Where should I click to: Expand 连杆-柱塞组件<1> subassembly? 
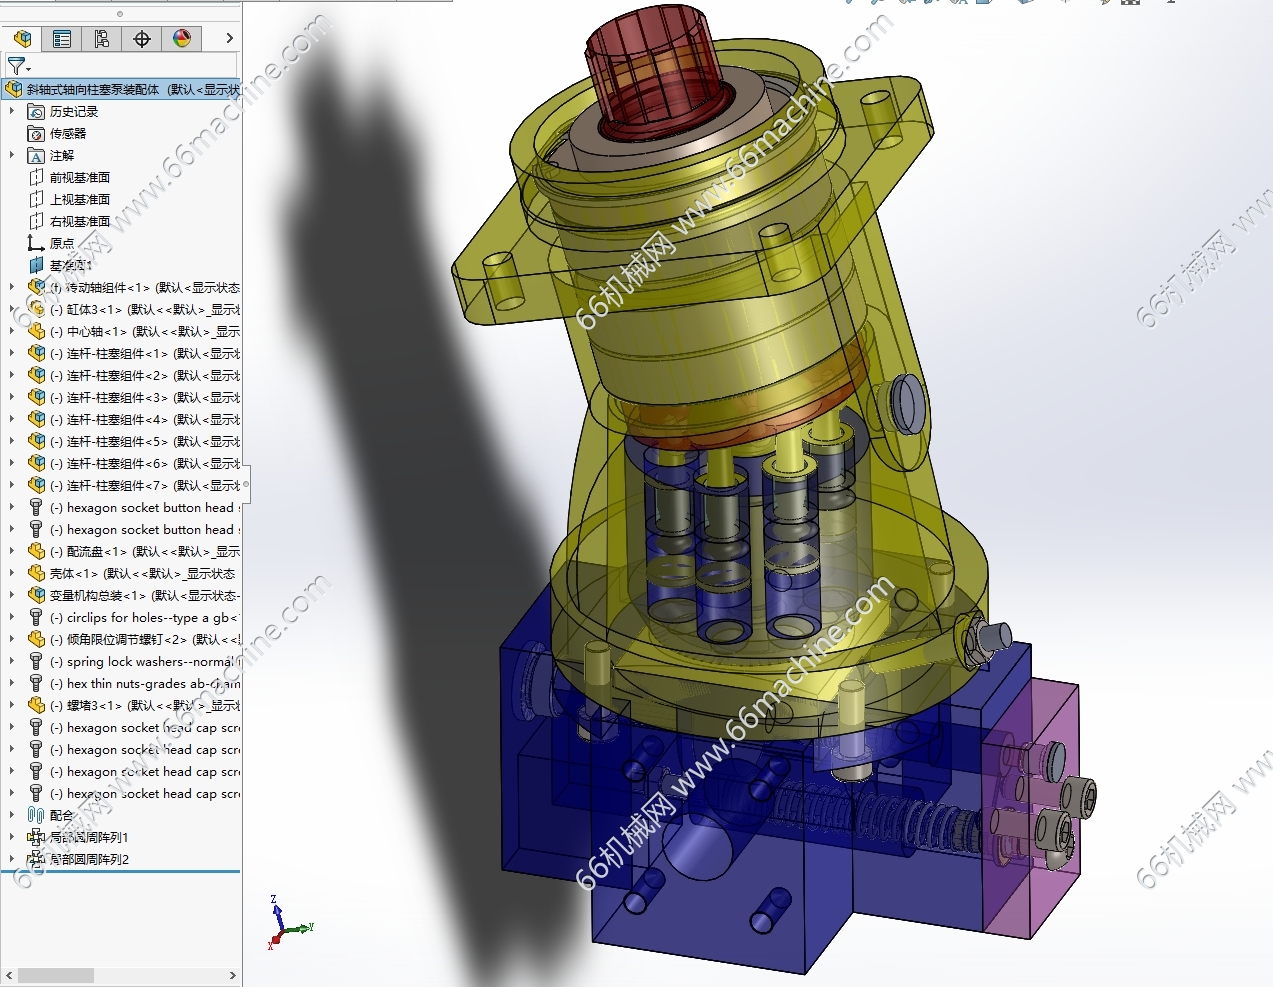coord(12,353)
